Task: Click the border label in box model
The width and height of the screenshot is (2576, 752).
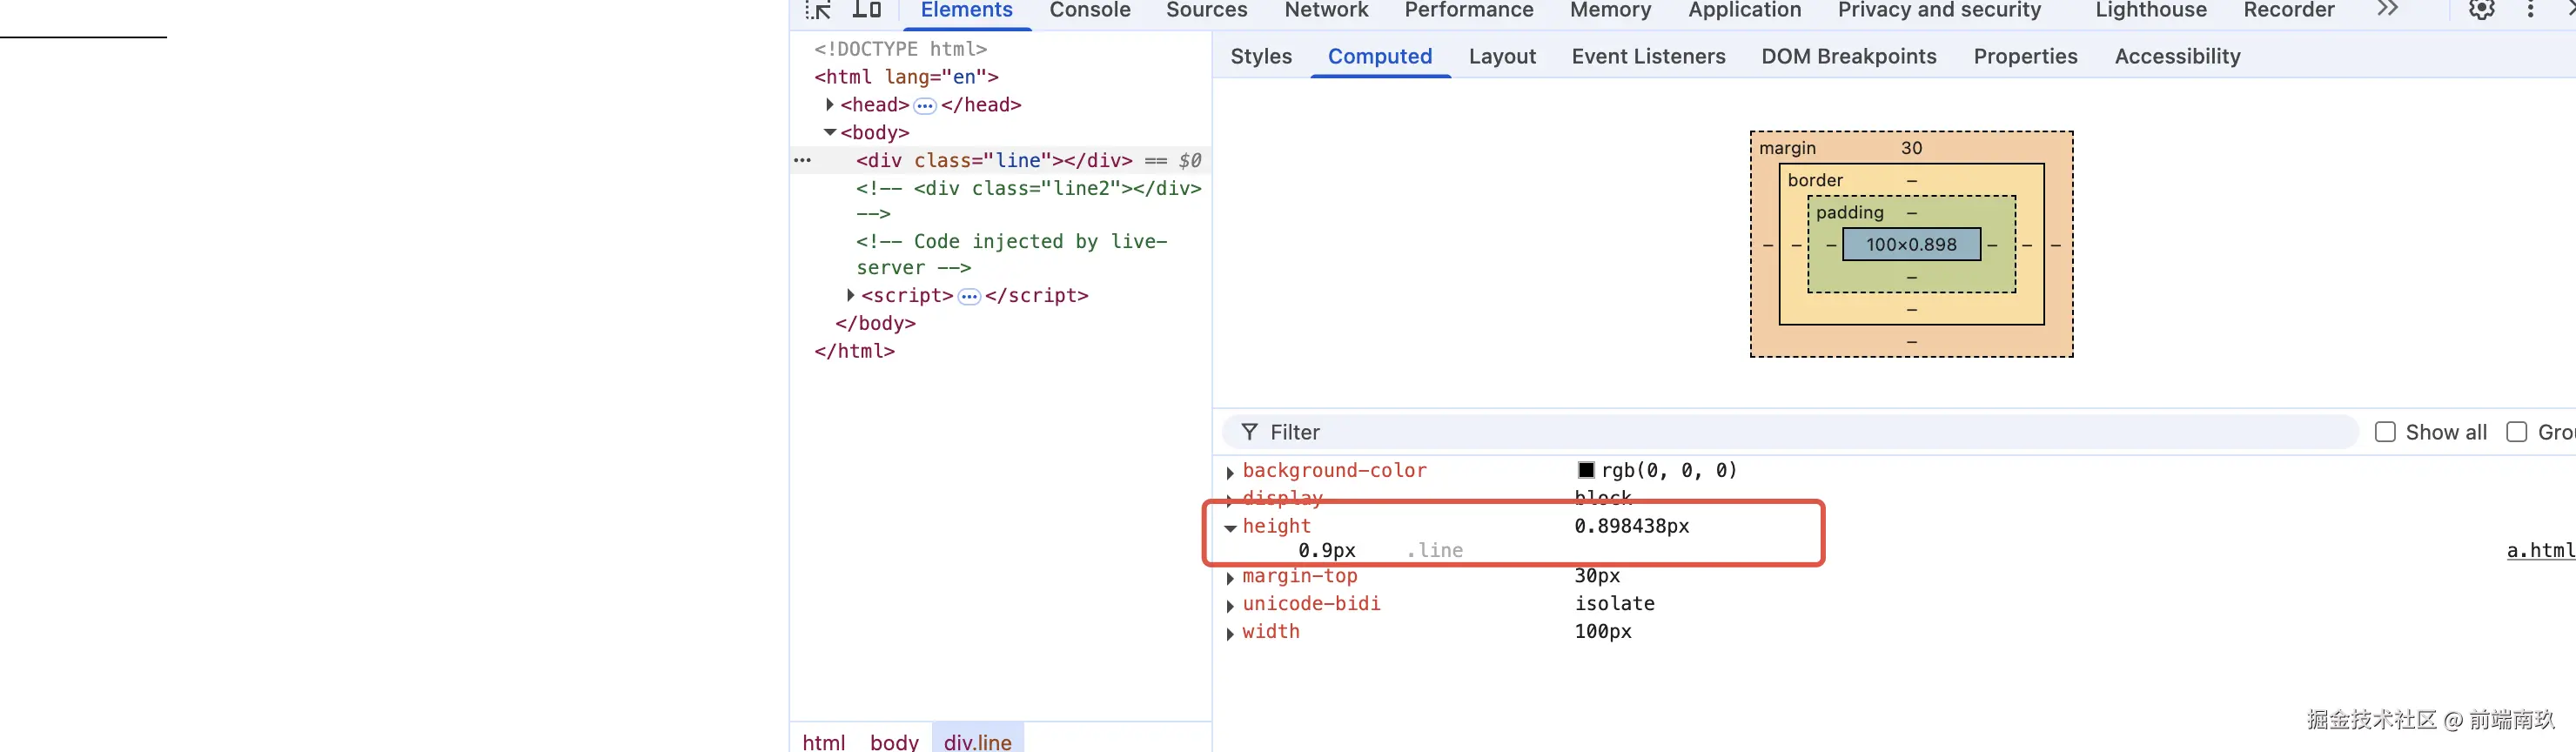Action: 1815,180
